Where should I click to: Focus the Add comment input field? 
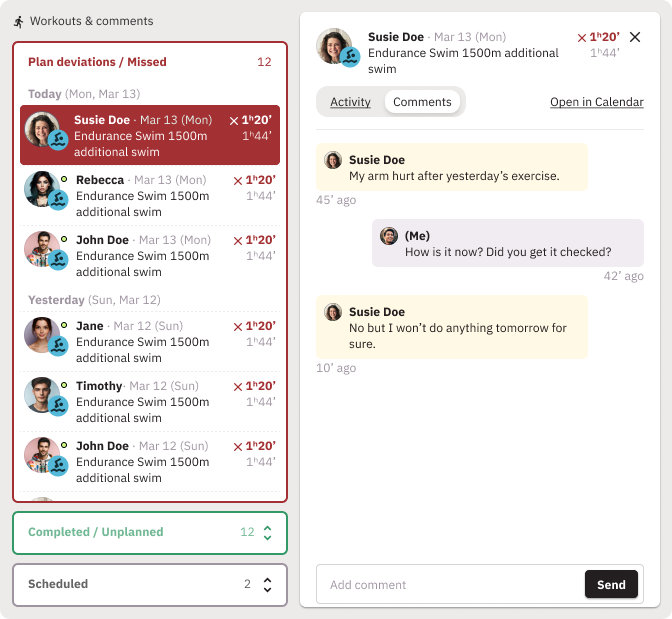[x=450, y=585]
